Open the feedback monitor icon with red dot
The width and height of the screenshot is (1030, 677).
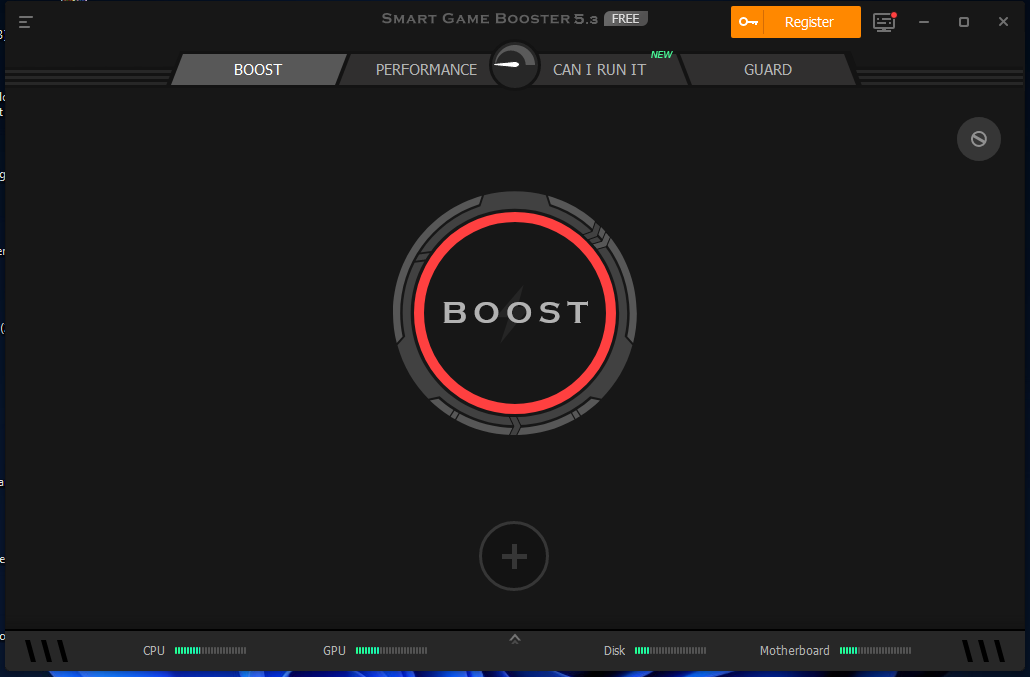884,22
